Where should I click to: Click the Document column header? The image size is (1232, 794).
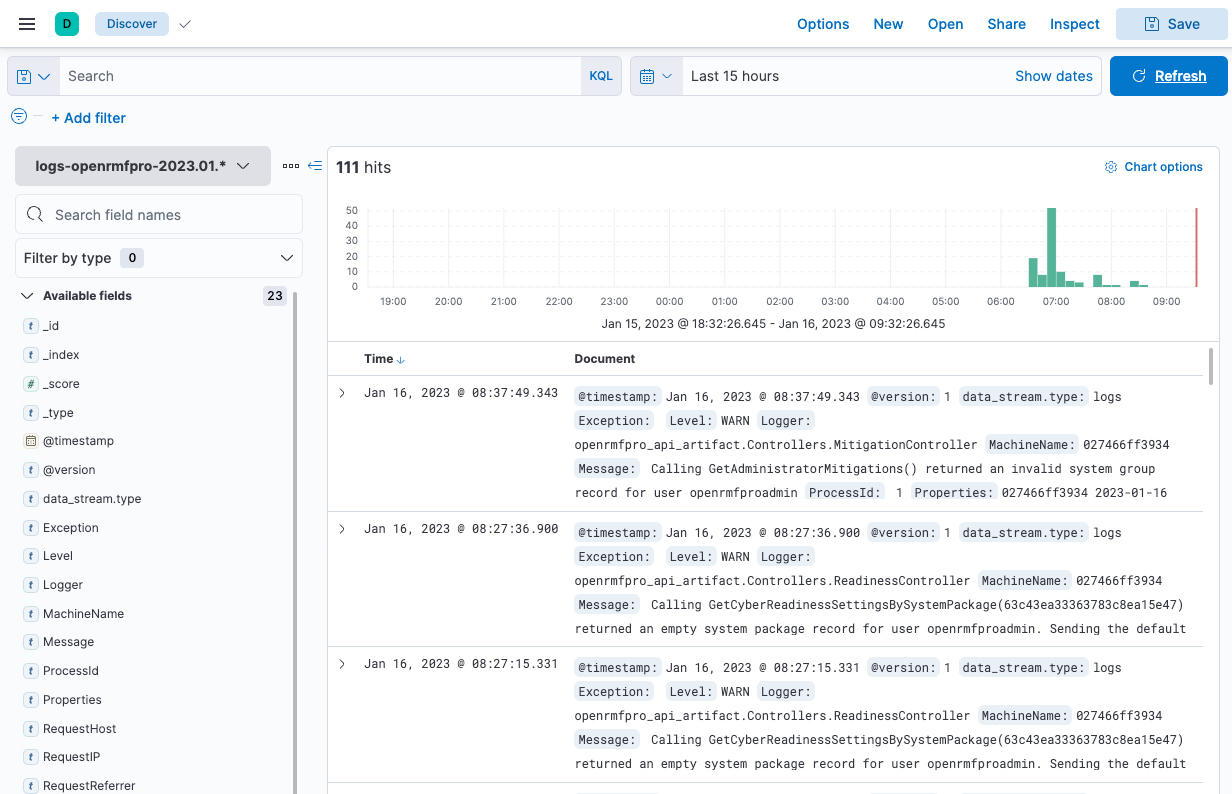click(x=604, y=359)
